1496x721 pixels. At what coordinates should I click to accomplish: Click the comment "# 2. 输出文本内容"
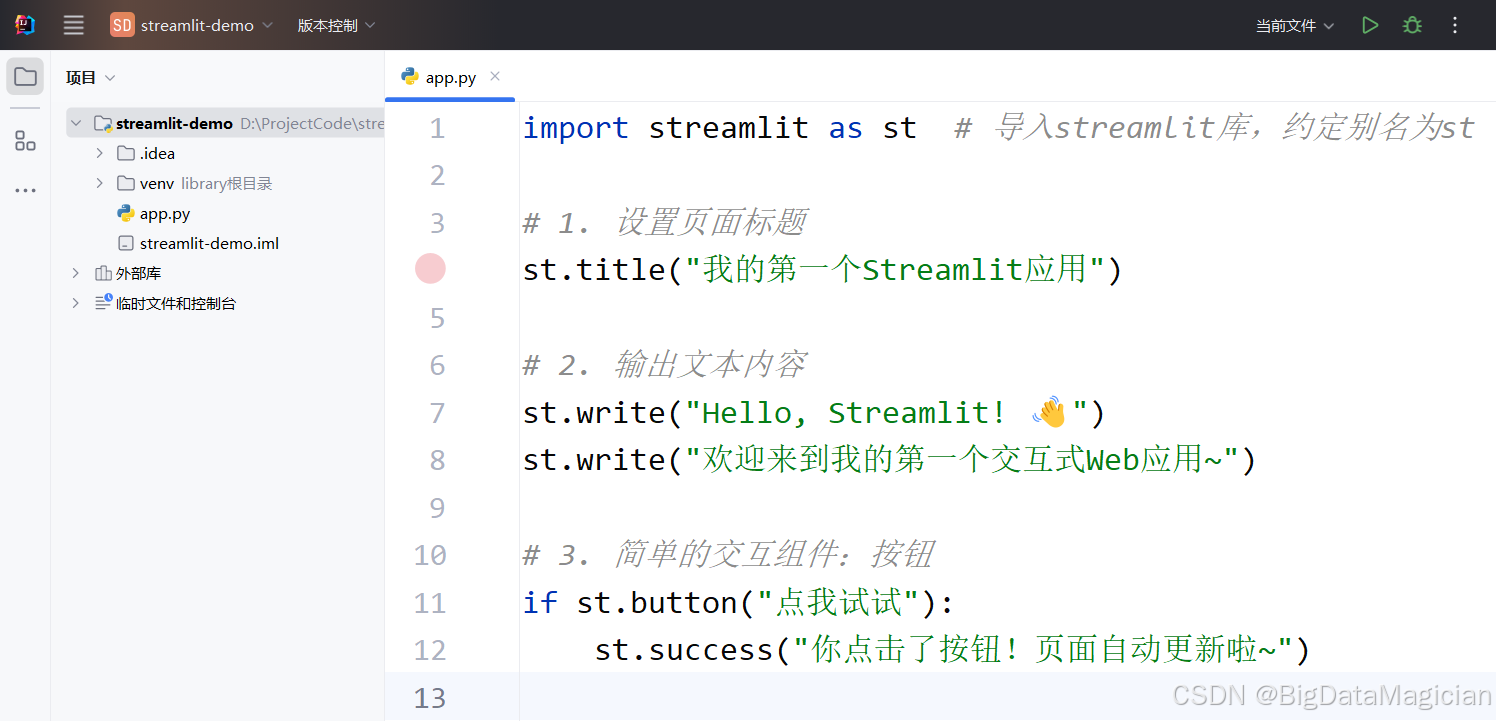[x=665, y=365]
